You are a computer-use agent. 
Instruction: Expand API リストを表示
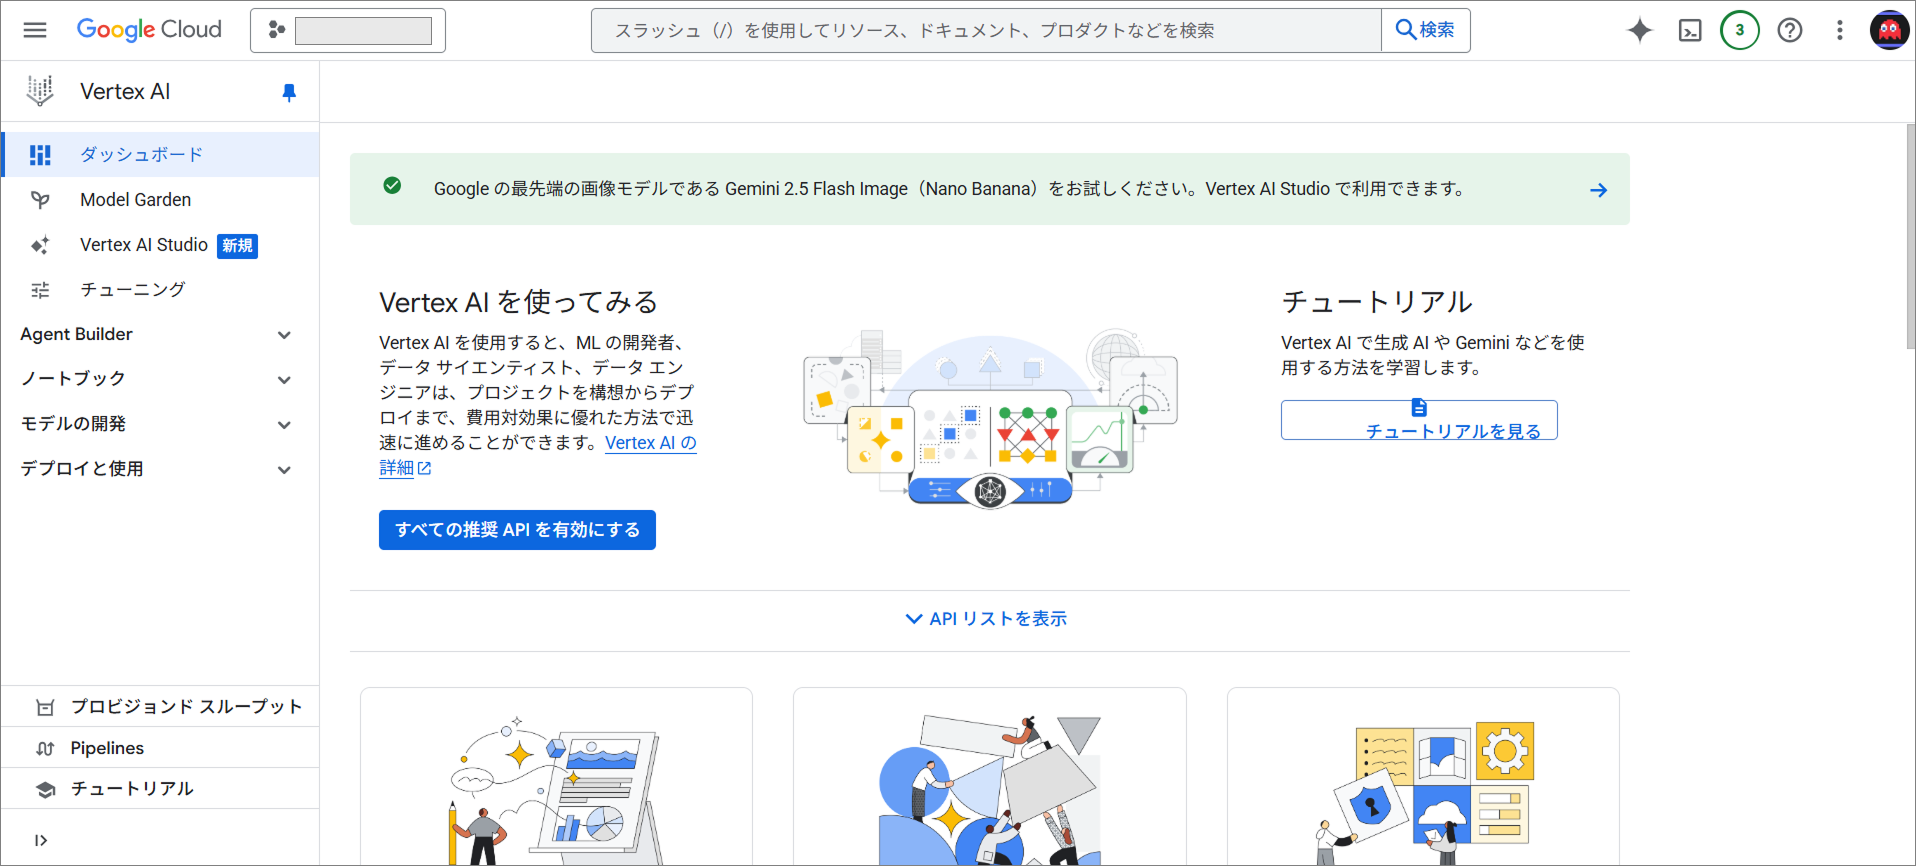[986, 619]
